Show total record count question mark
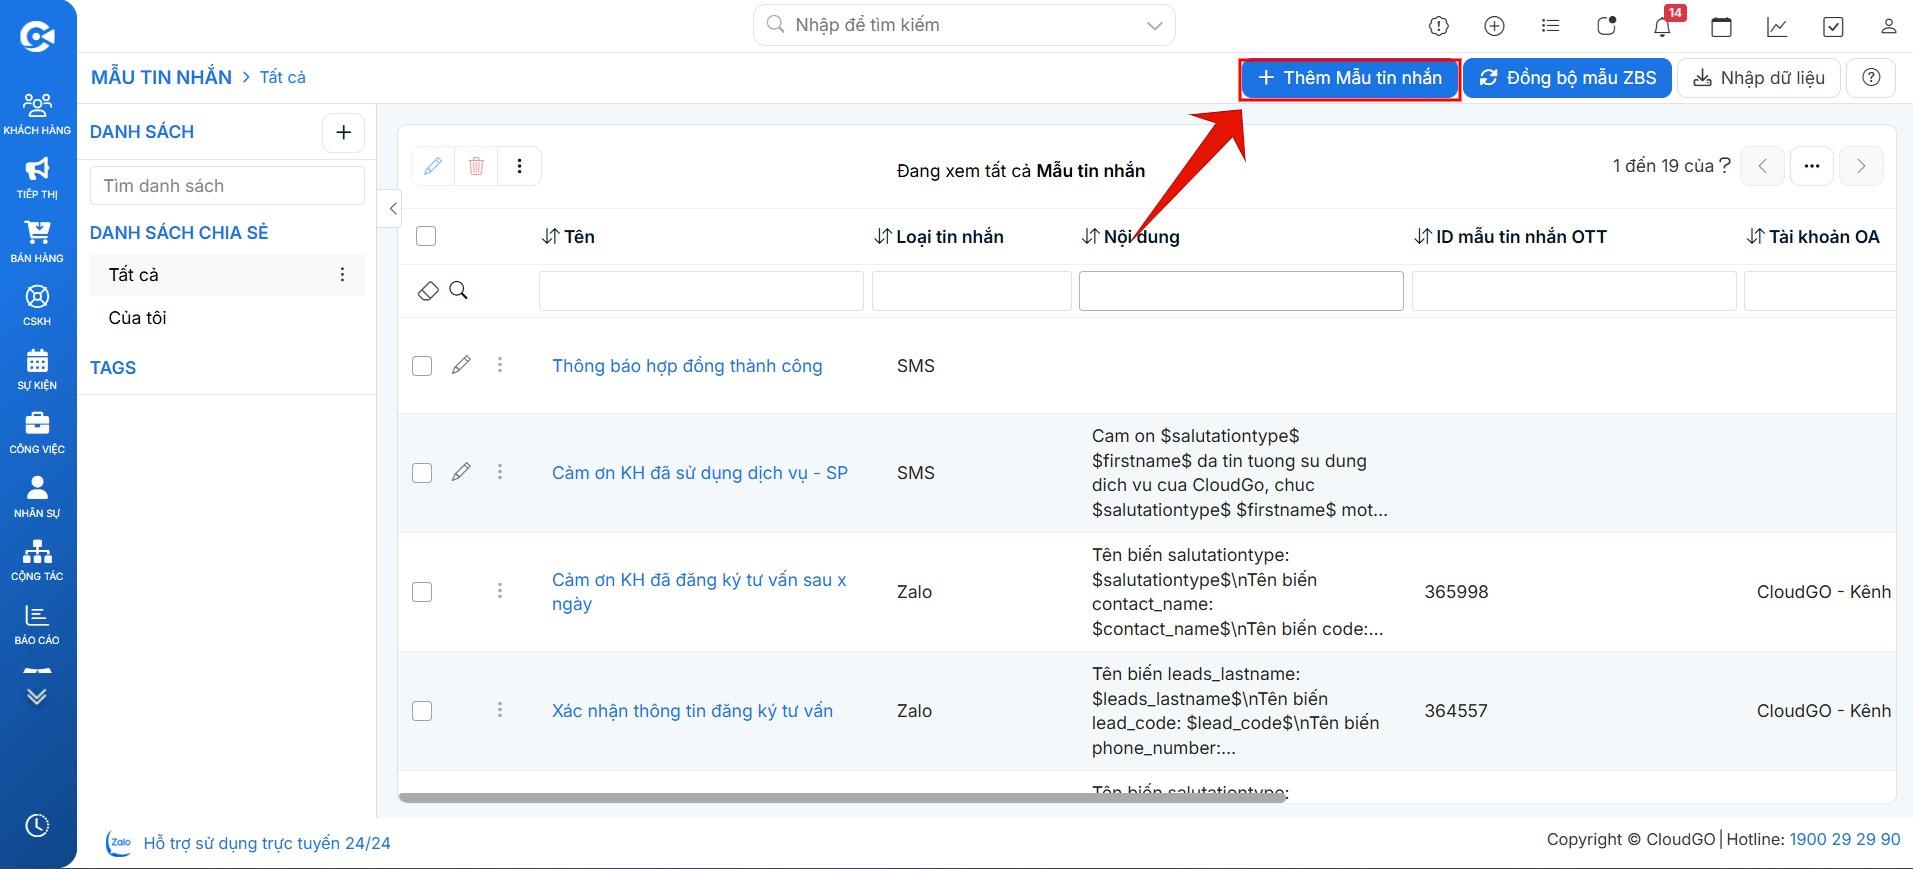The image size is (1913, 869). [1725, 166]
